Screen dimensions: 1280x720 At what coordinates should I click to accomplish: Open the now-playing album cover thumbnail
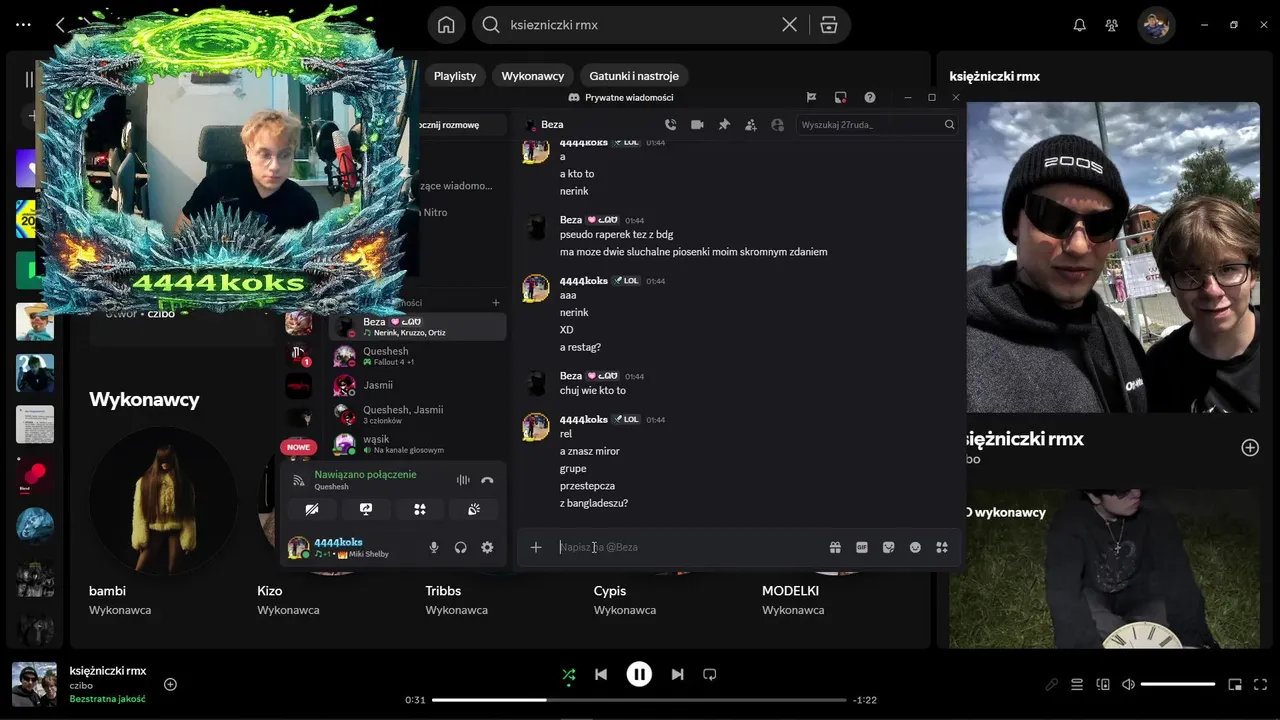click(x=34, y=684)
